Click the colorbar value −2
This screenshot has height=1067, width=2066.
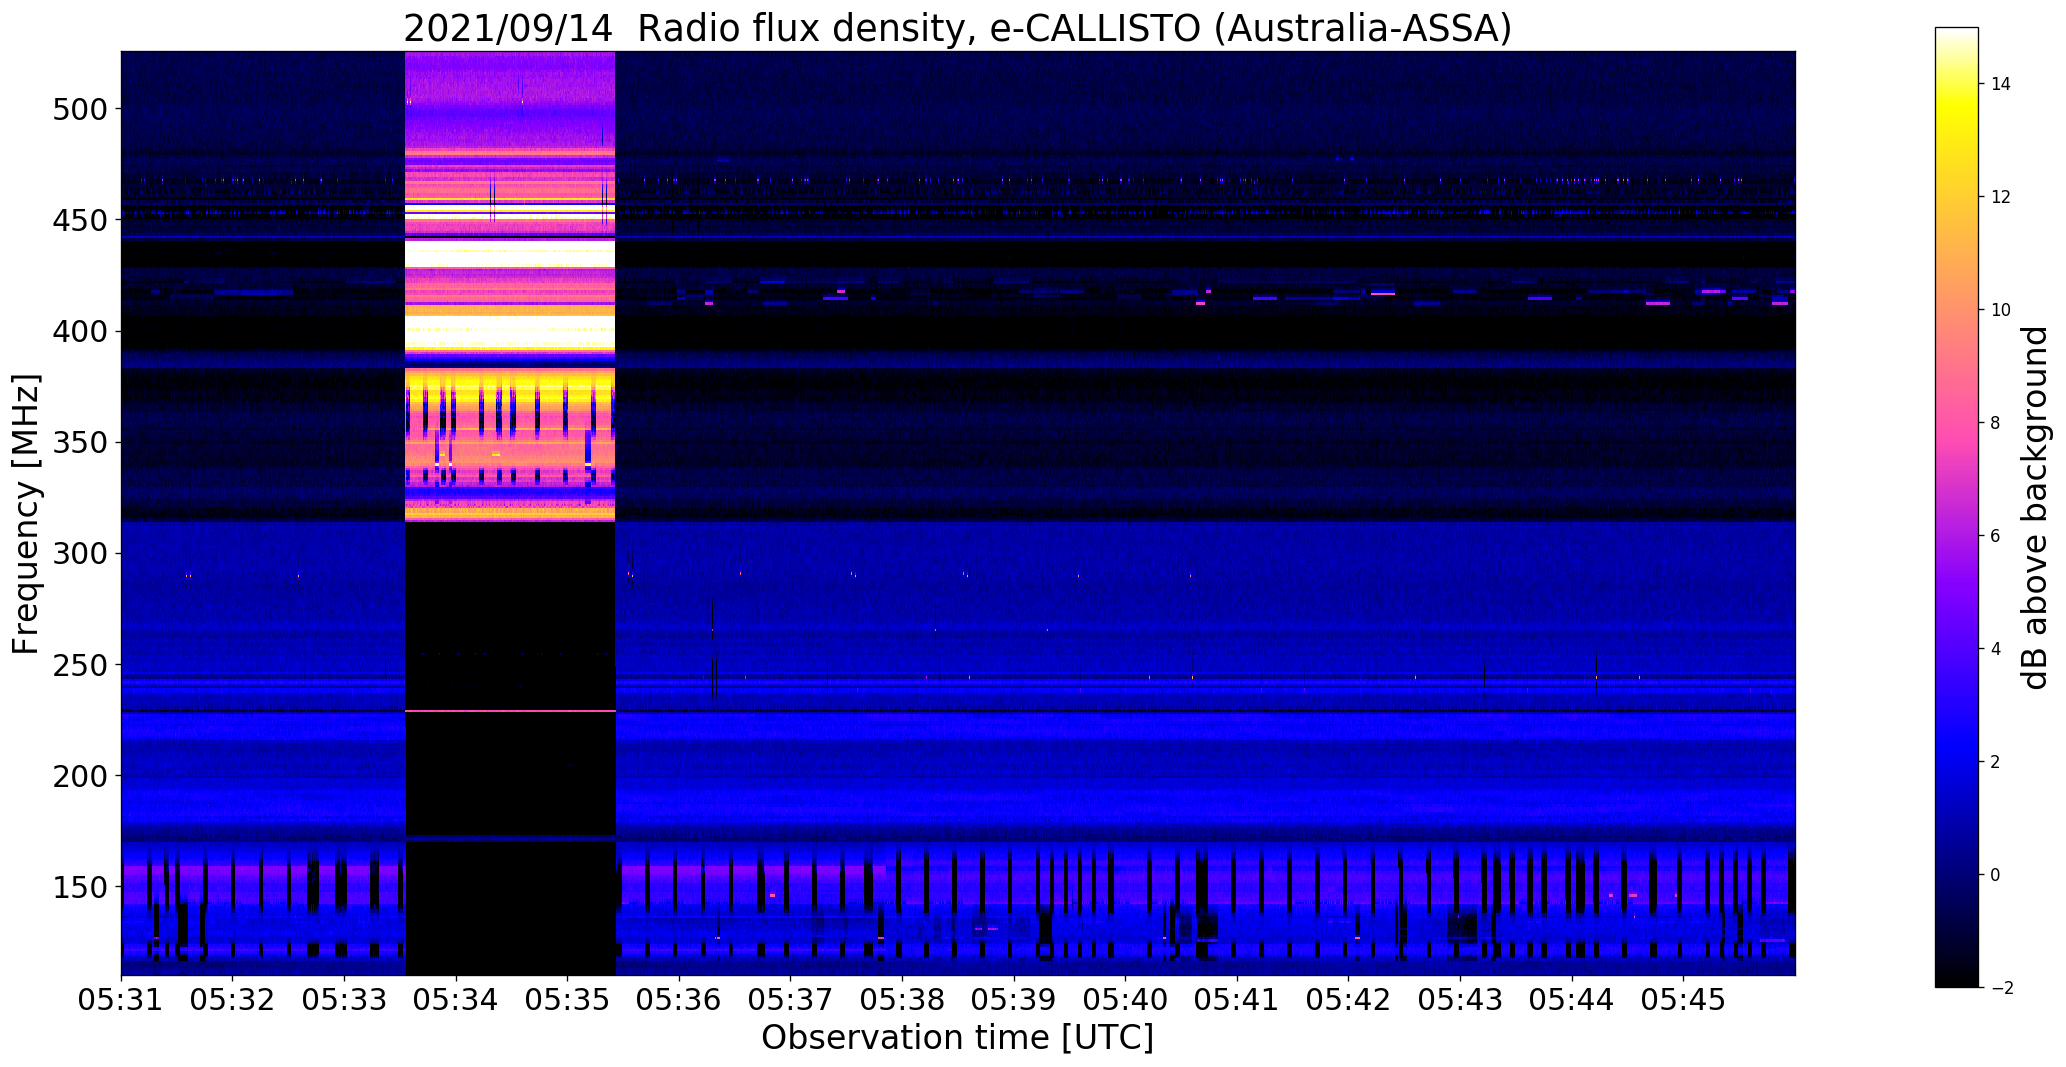[x=2001, y=988]
